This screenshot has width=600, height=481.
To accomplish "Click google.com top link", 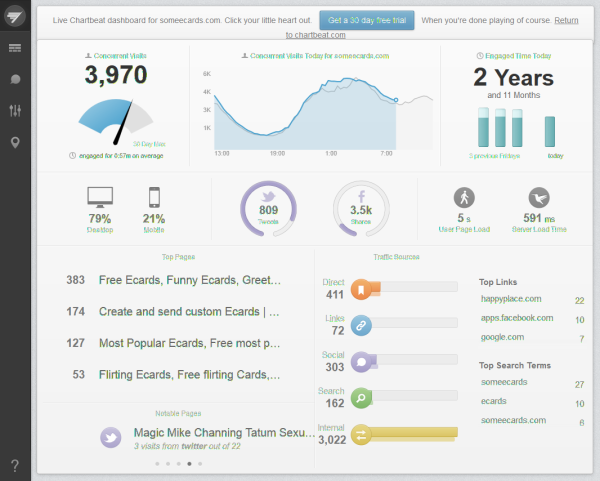I will click(502, 337).
